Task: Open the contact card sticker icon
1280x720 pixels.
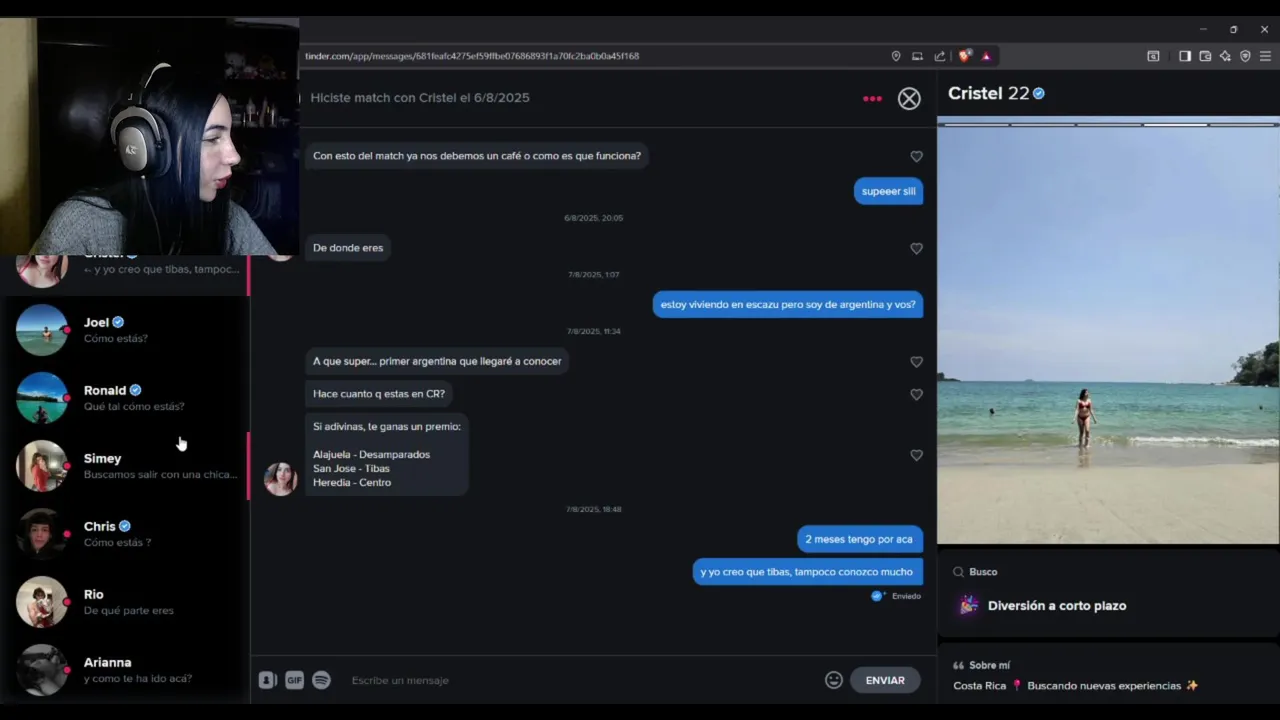Action: click(267, 680)
